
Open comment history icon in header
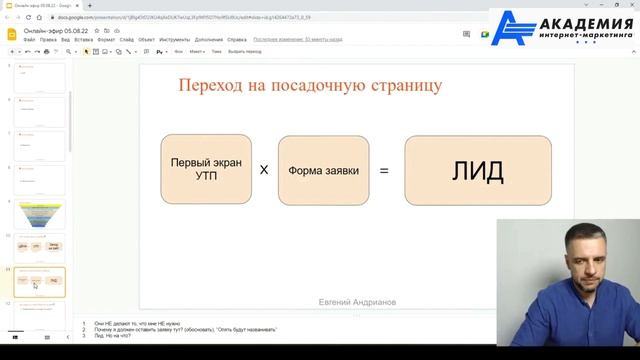click(x=467, y=34)
